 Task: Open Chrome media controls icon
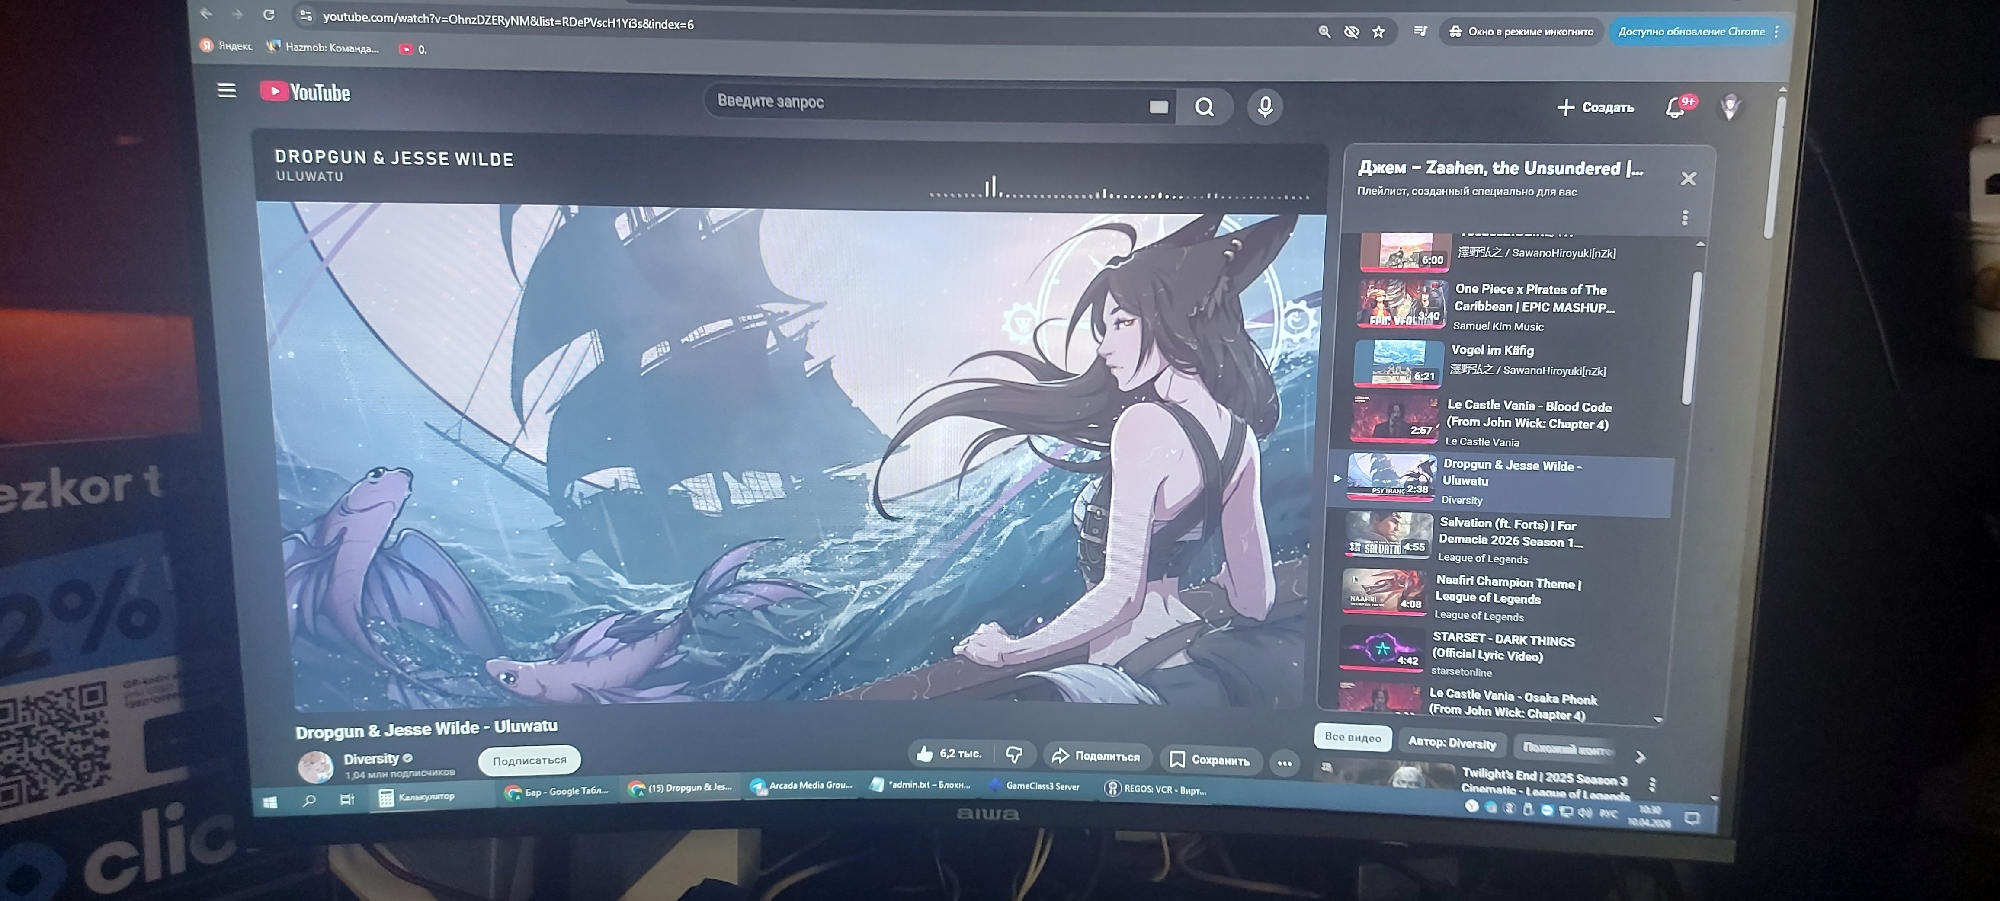tap(1419, 32)
